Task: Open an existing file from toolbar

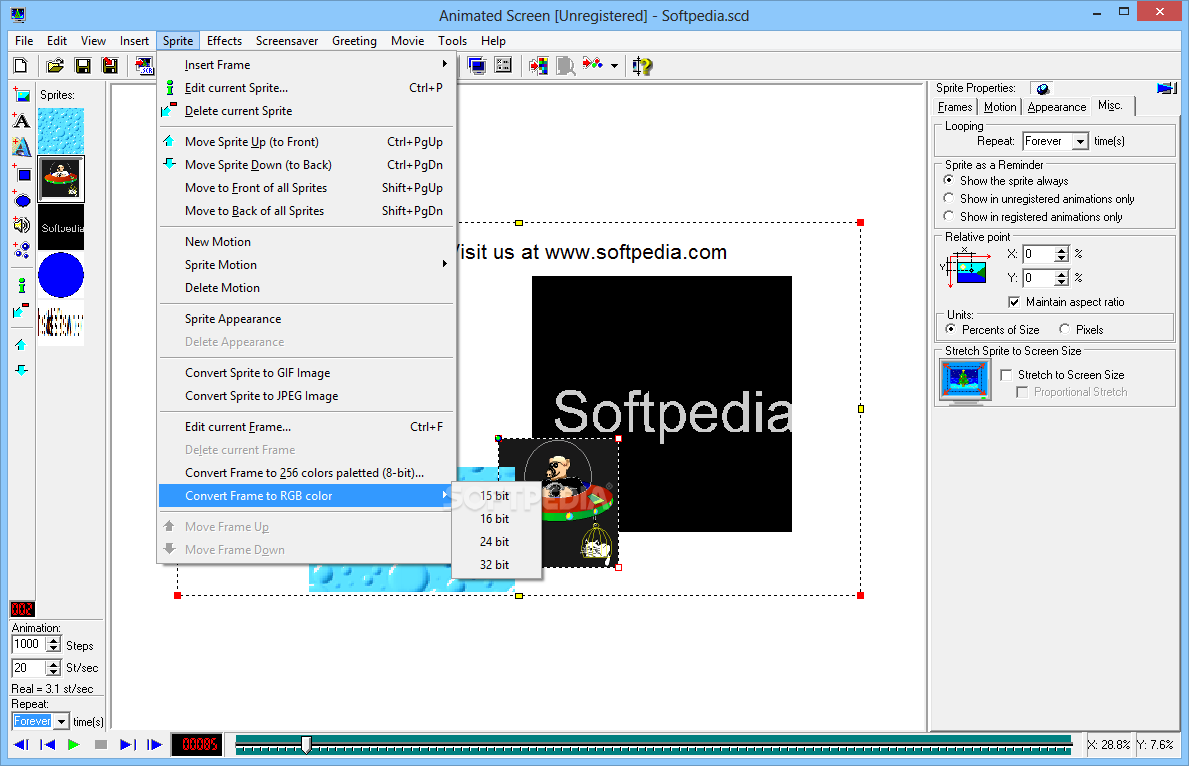Action: click(x=55, y=66)
